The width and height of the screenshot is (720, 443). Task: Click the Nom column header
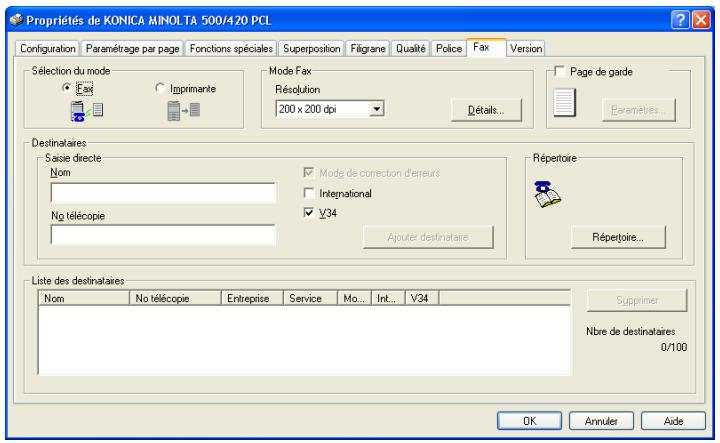click(x=84, y=298)
